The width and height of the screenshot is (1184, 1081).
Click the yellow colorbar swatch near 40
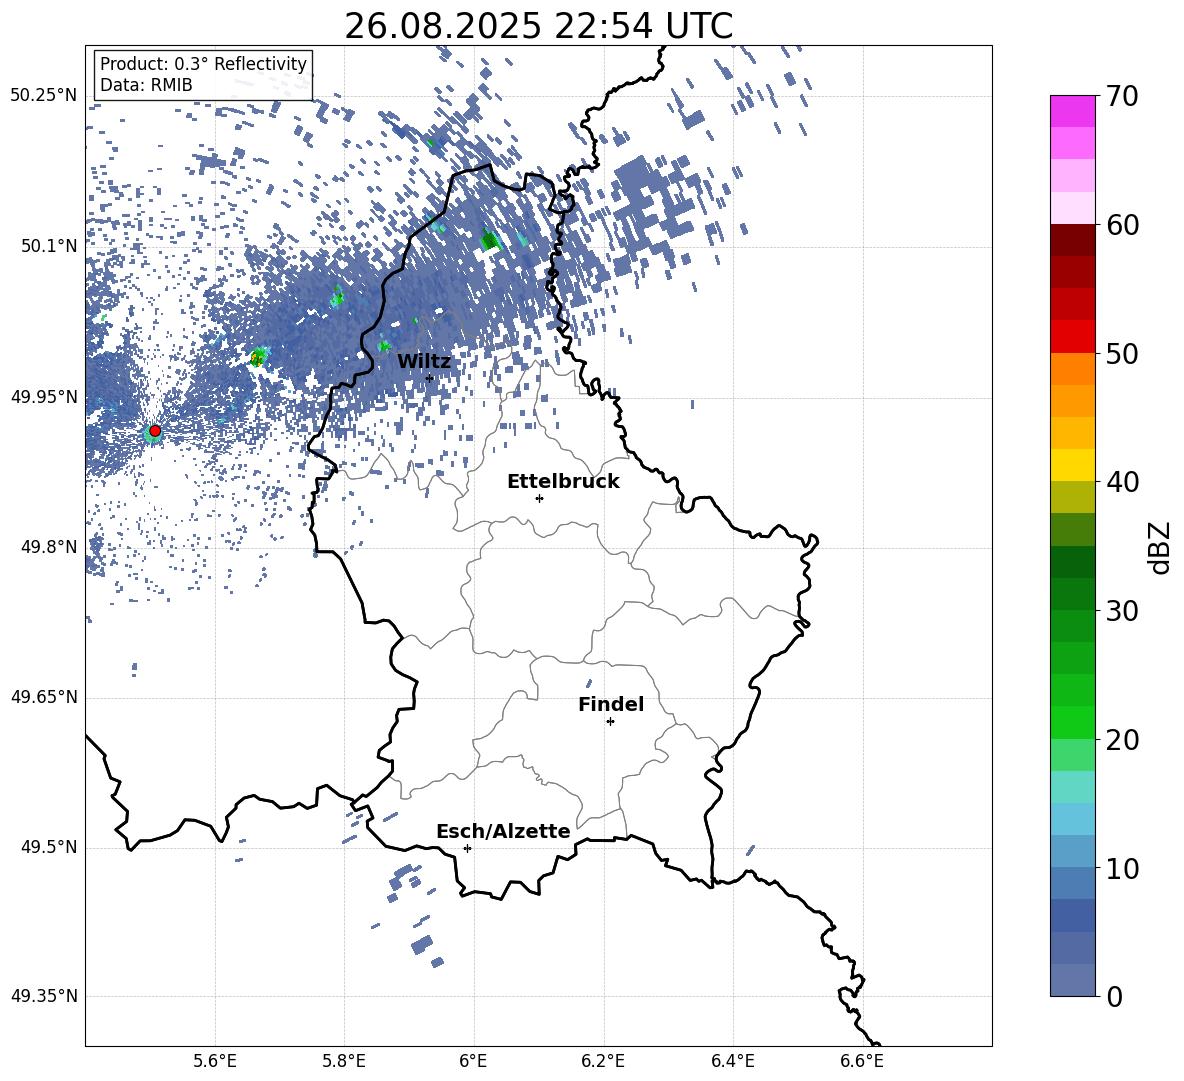(x=1072, y=465)
